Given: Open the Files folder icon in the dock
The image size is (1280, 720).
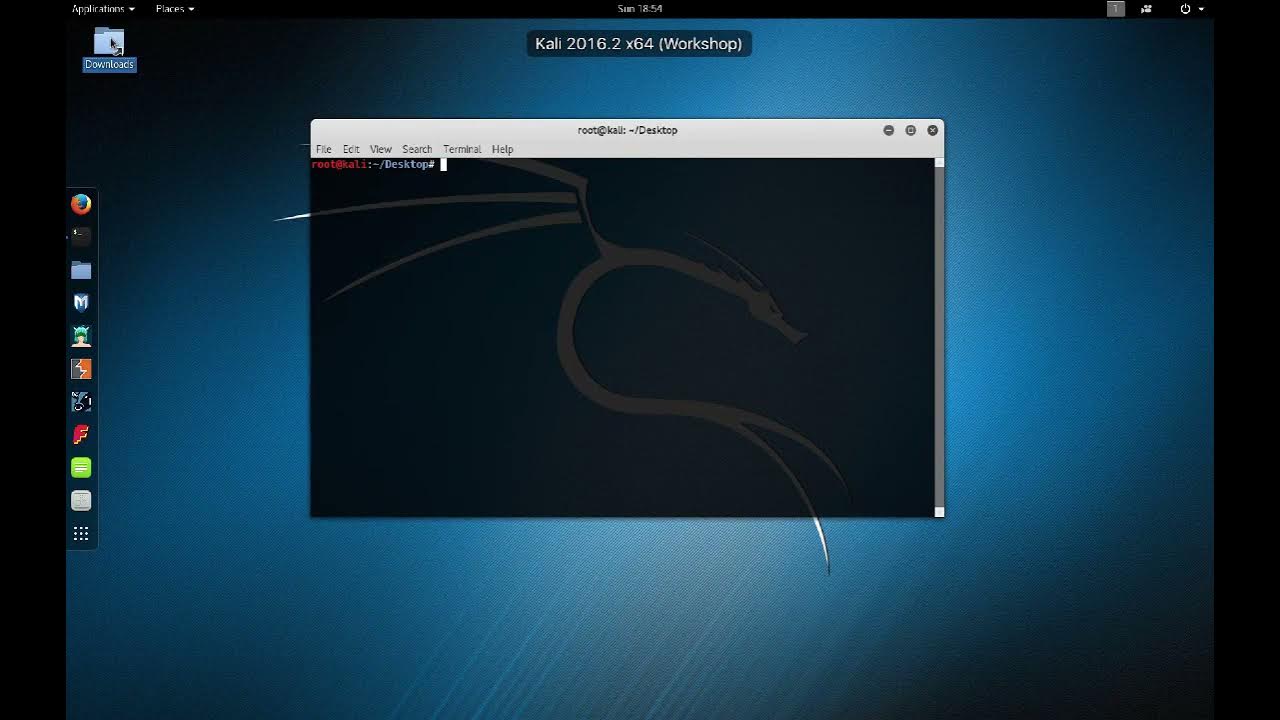Looking at the screenshot, I should click(x=81, y=270).
